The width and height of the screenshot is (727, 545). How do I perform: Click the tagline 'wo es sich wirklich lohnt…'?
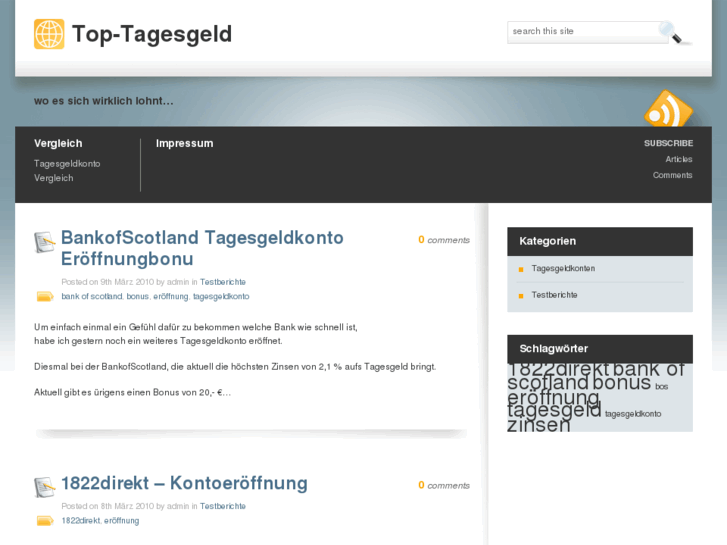pyautogui.click(x=104, y=101)
